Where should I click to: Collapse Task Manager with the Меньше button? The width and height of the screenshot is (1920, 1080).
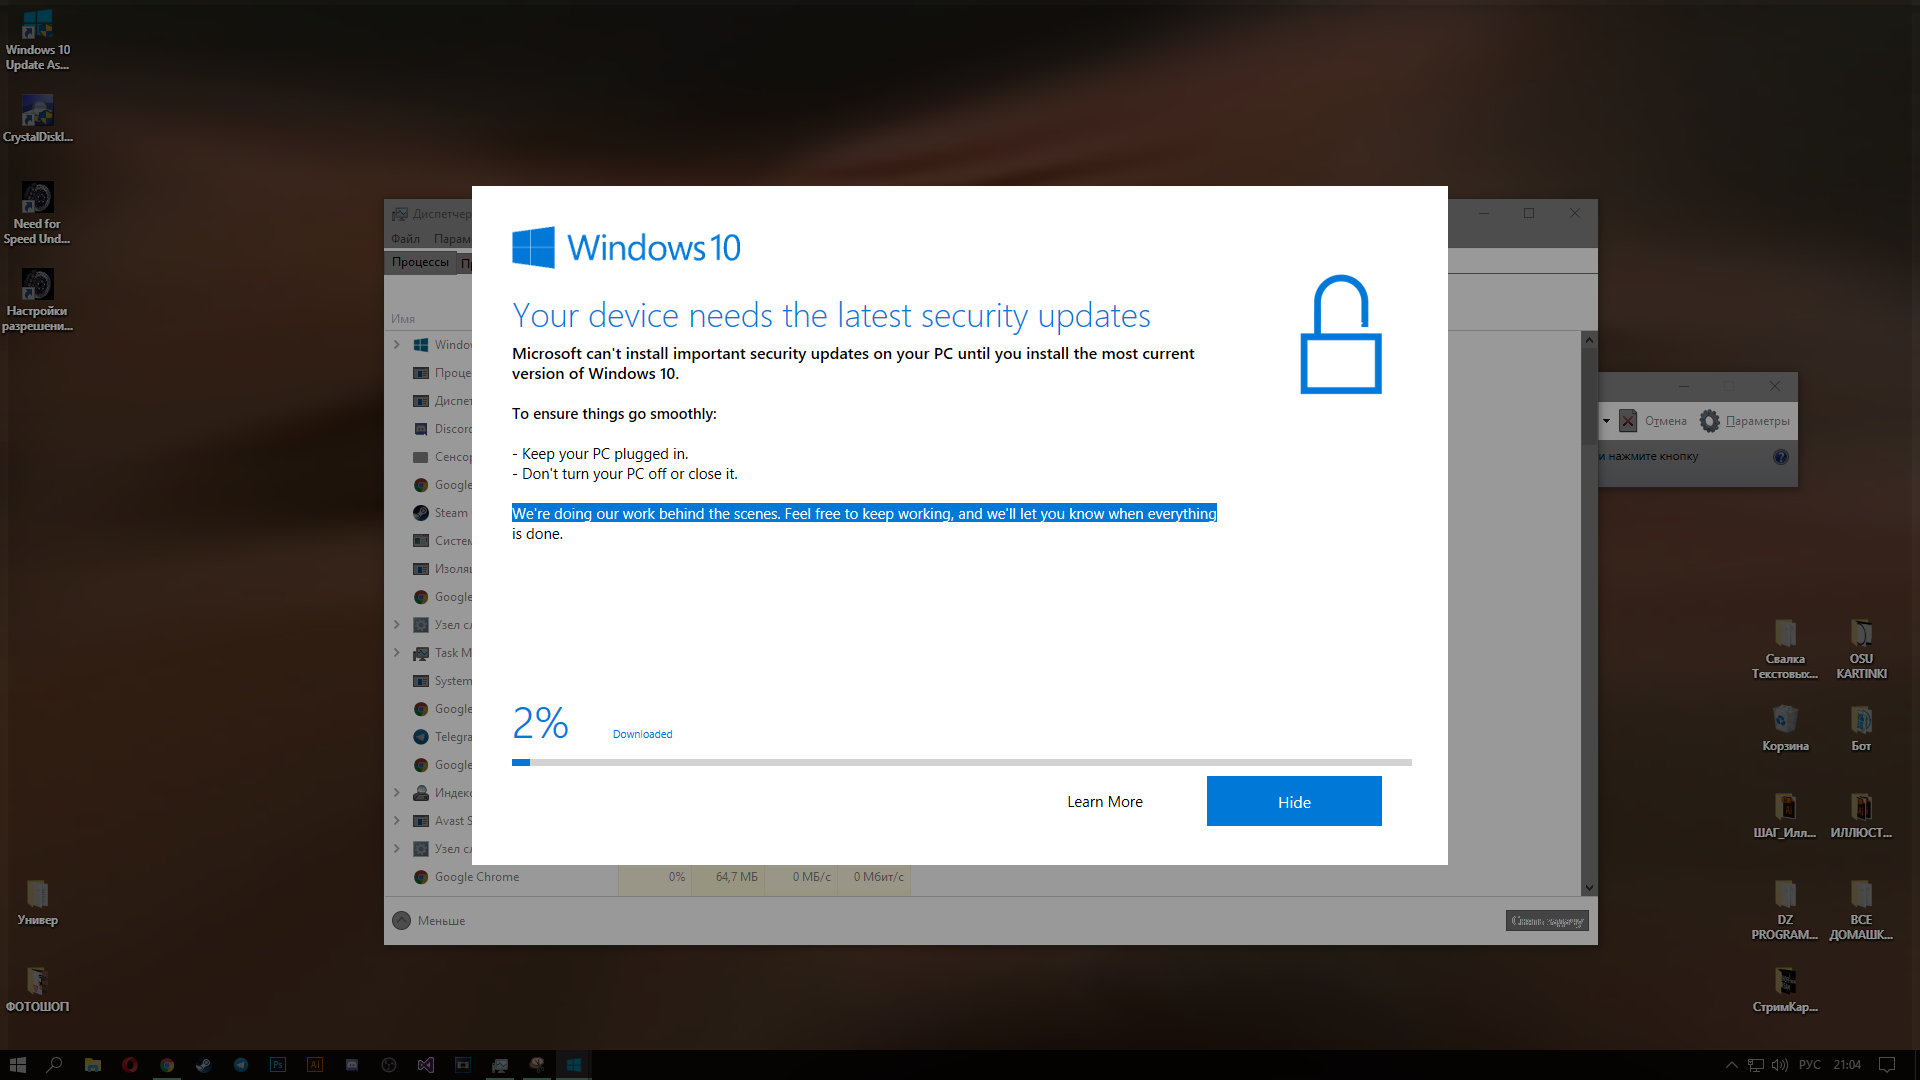coord(429,921)
